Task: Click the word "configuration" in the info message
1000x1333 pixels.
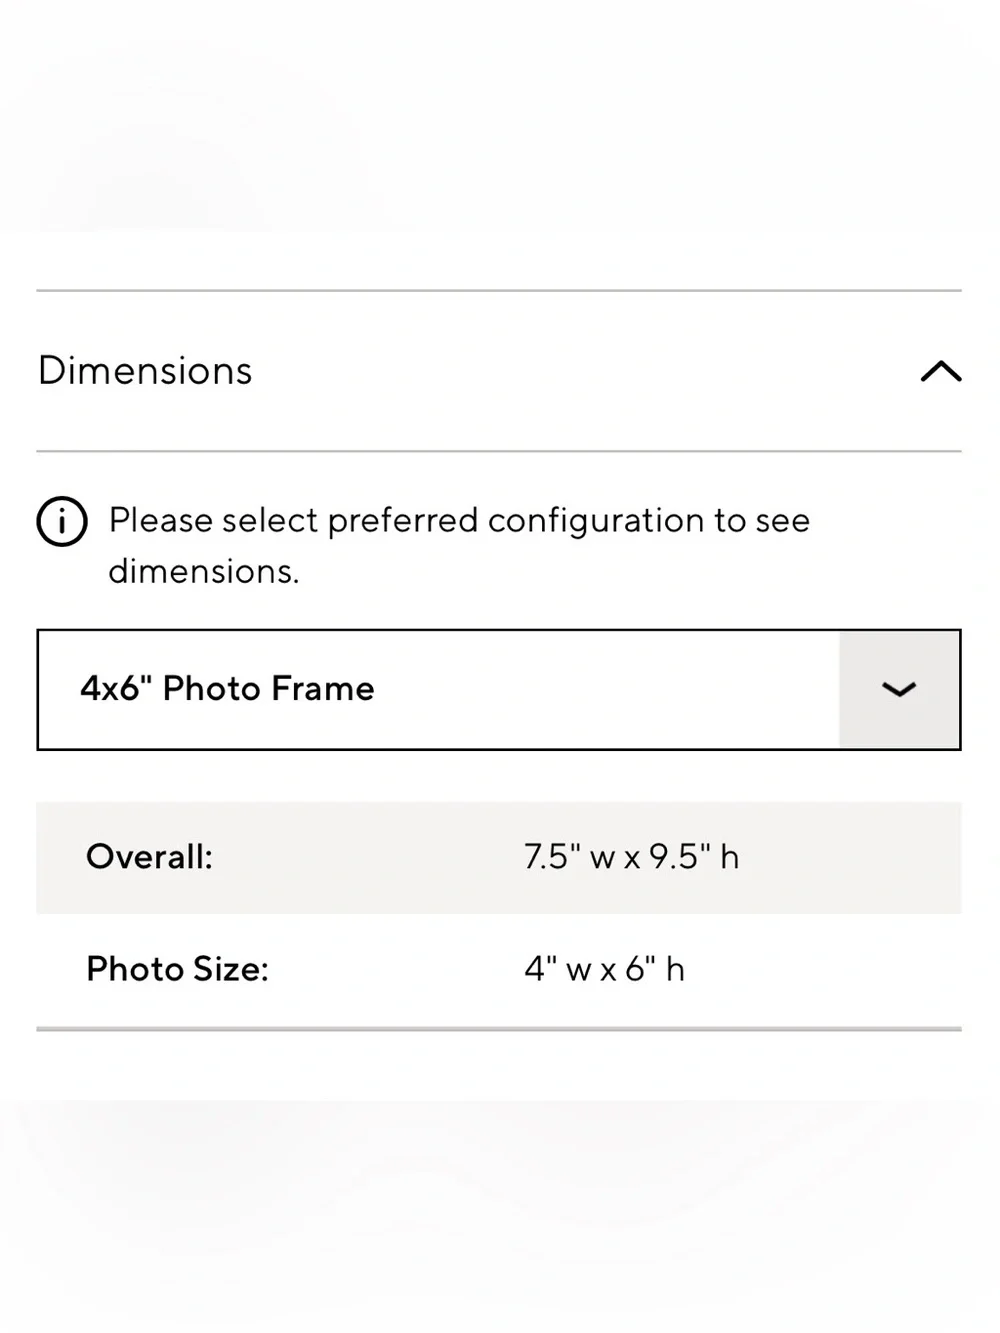Action: tap(596, 521)
